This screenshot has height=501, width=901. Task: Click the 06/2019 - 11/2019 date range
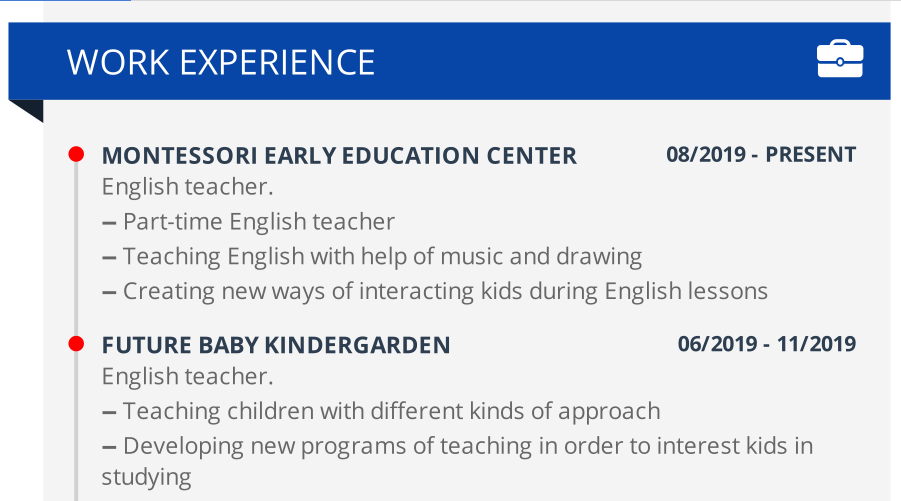(x=766, y=345)
